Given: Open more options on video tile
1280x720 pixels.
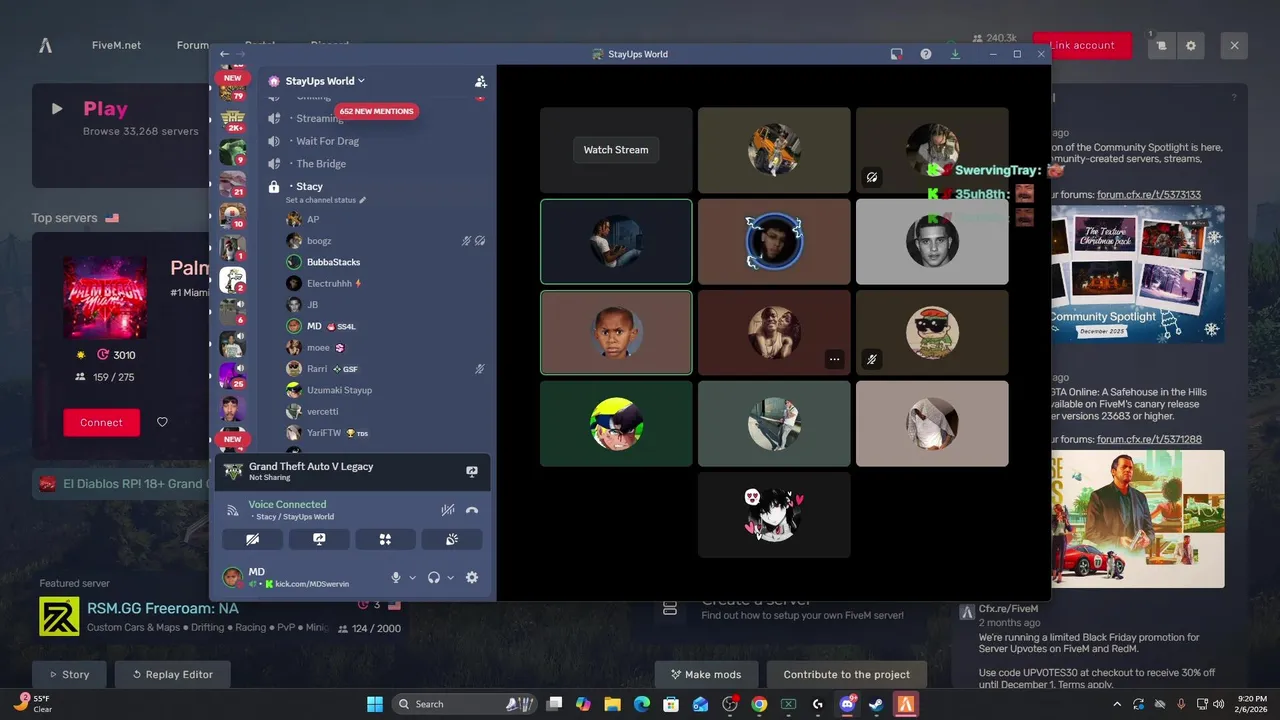Looking at the screenshot, I should click(834, 359).
